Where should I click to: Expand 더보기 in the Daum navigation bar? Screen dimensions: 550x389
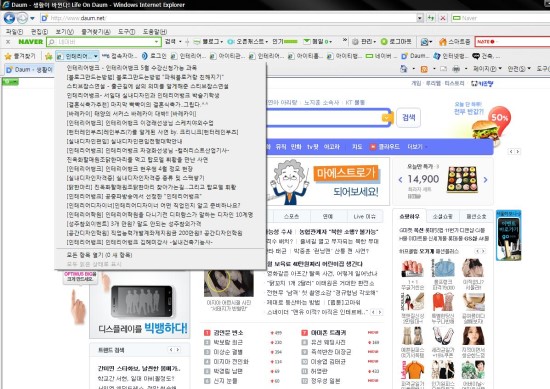(x=416, y=147)
